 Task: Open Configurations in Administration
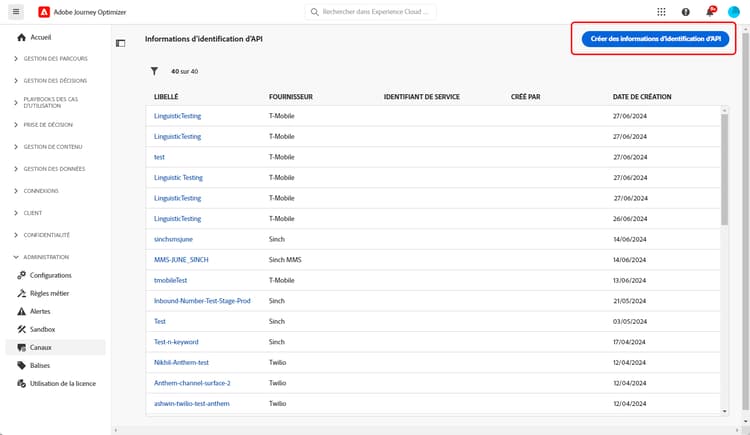point(50,275)
